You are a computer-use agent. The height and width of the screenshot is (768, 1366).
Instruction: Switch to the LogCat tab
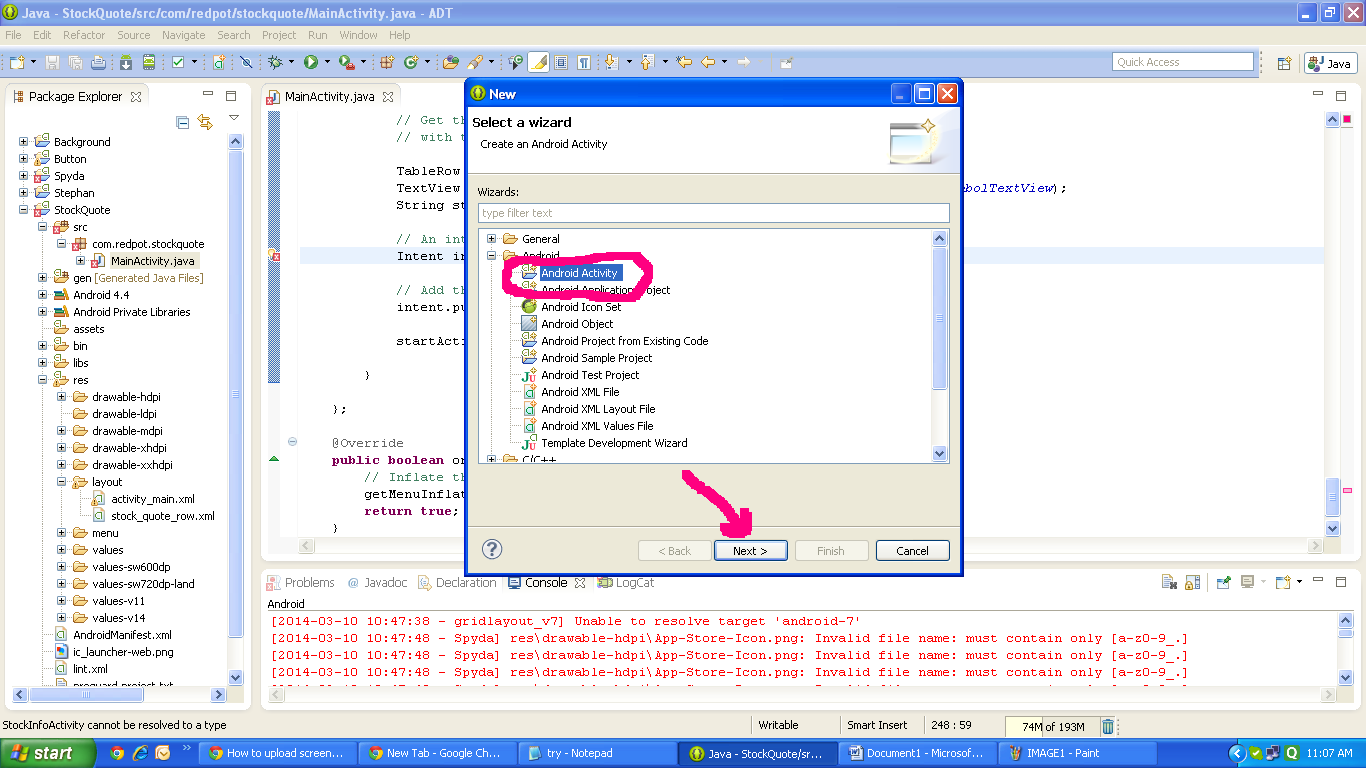click(625, 582)
